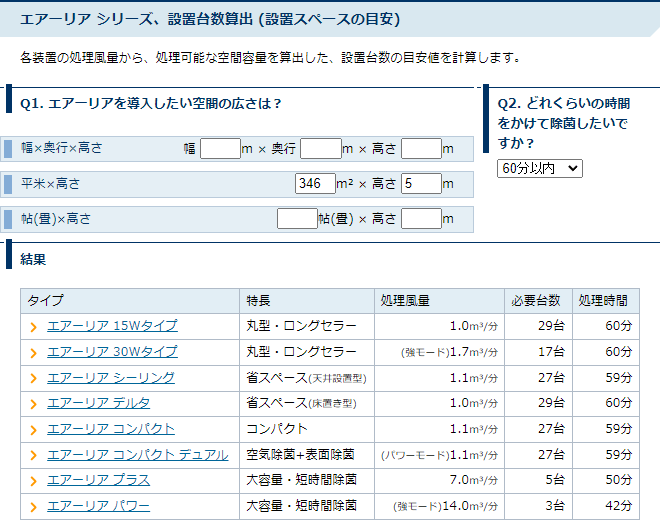Screen dimensions: 660x520
Task: Click the arrow icon beside エアーリア パワー
Action: [34, 506]
